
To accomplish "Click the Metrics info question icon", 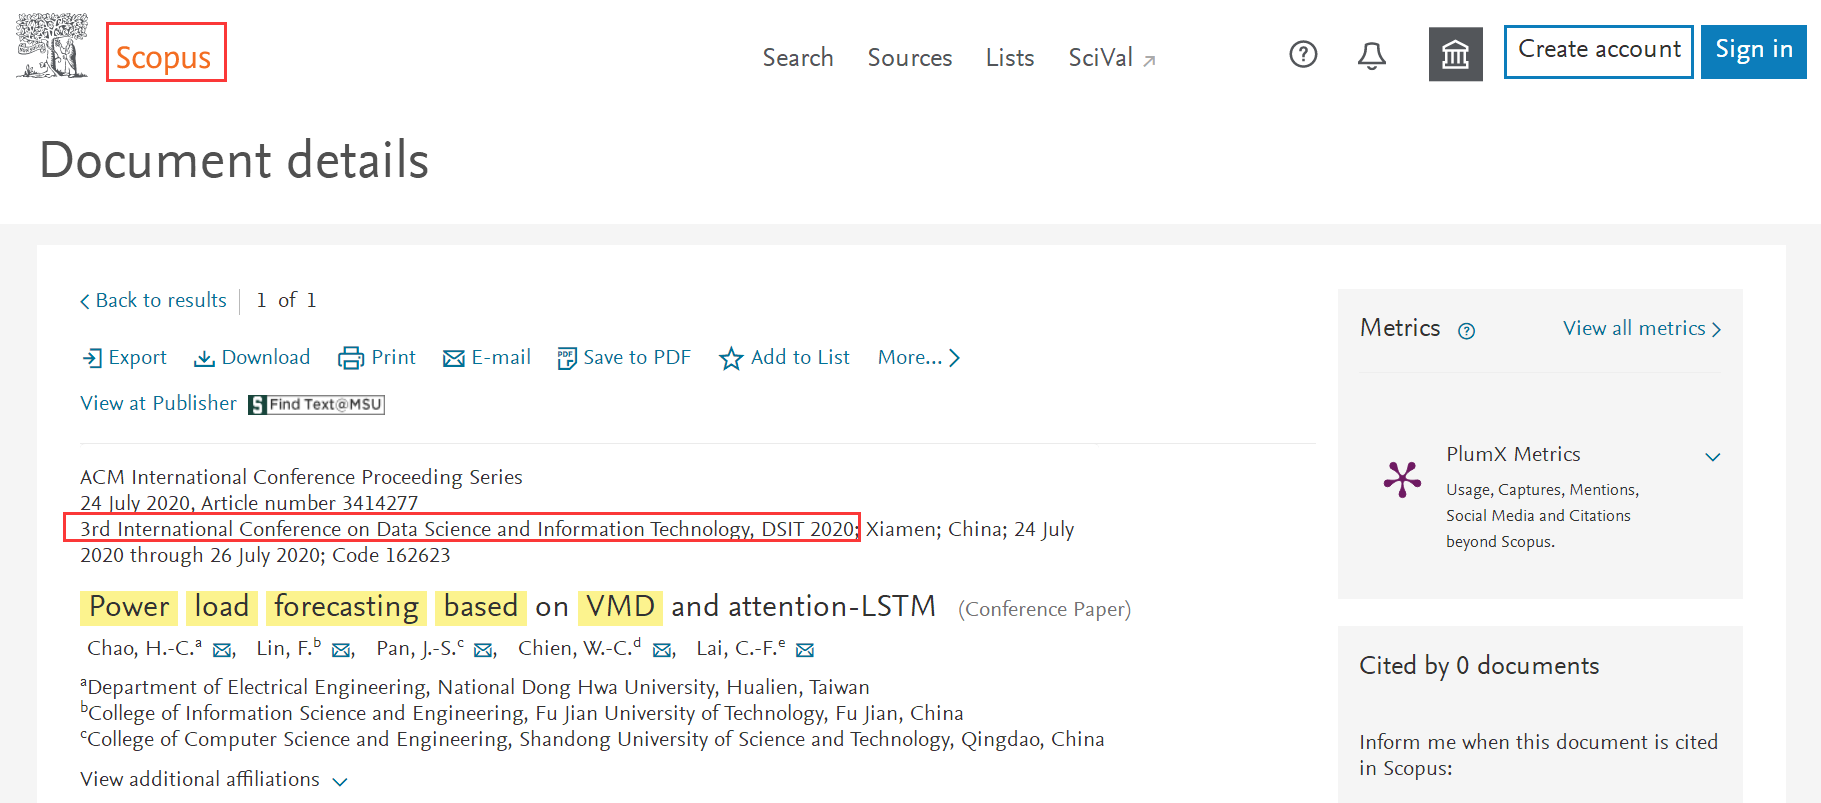I will (x=1466, y=331).
